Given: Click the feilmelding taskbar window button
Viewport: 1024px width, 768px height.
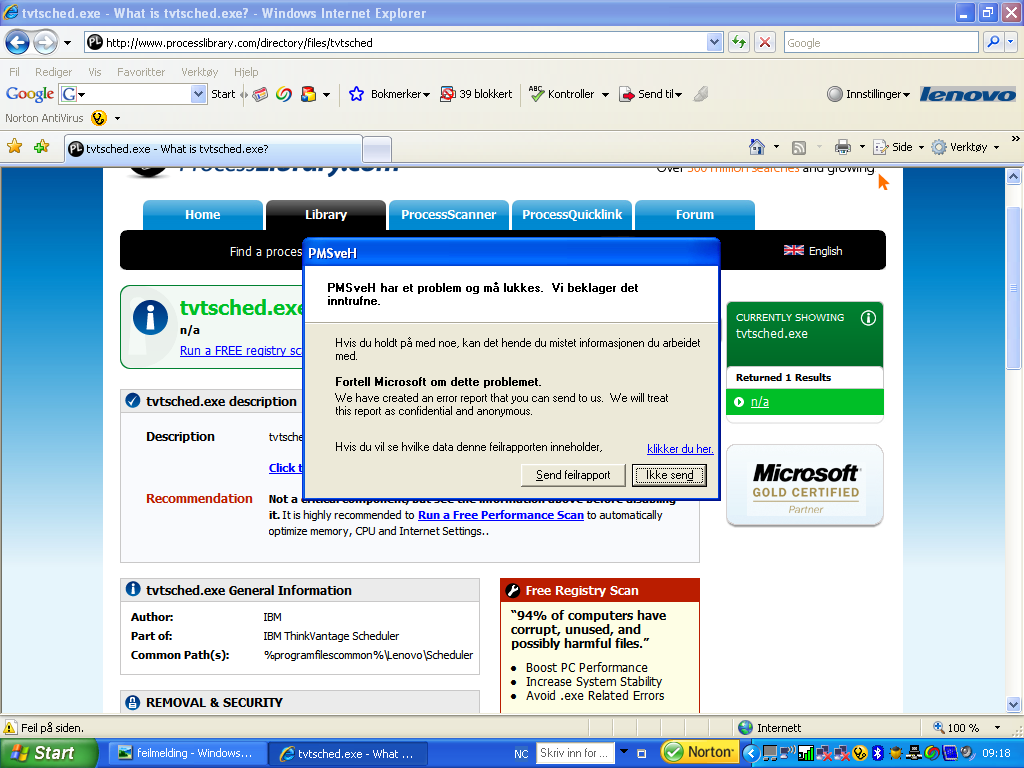Looking at the screenshot, I should point(187,753).
